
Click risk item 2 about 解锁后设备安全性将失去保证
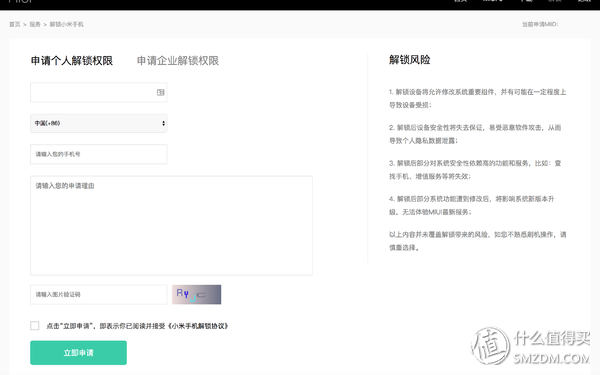(475, 134)
